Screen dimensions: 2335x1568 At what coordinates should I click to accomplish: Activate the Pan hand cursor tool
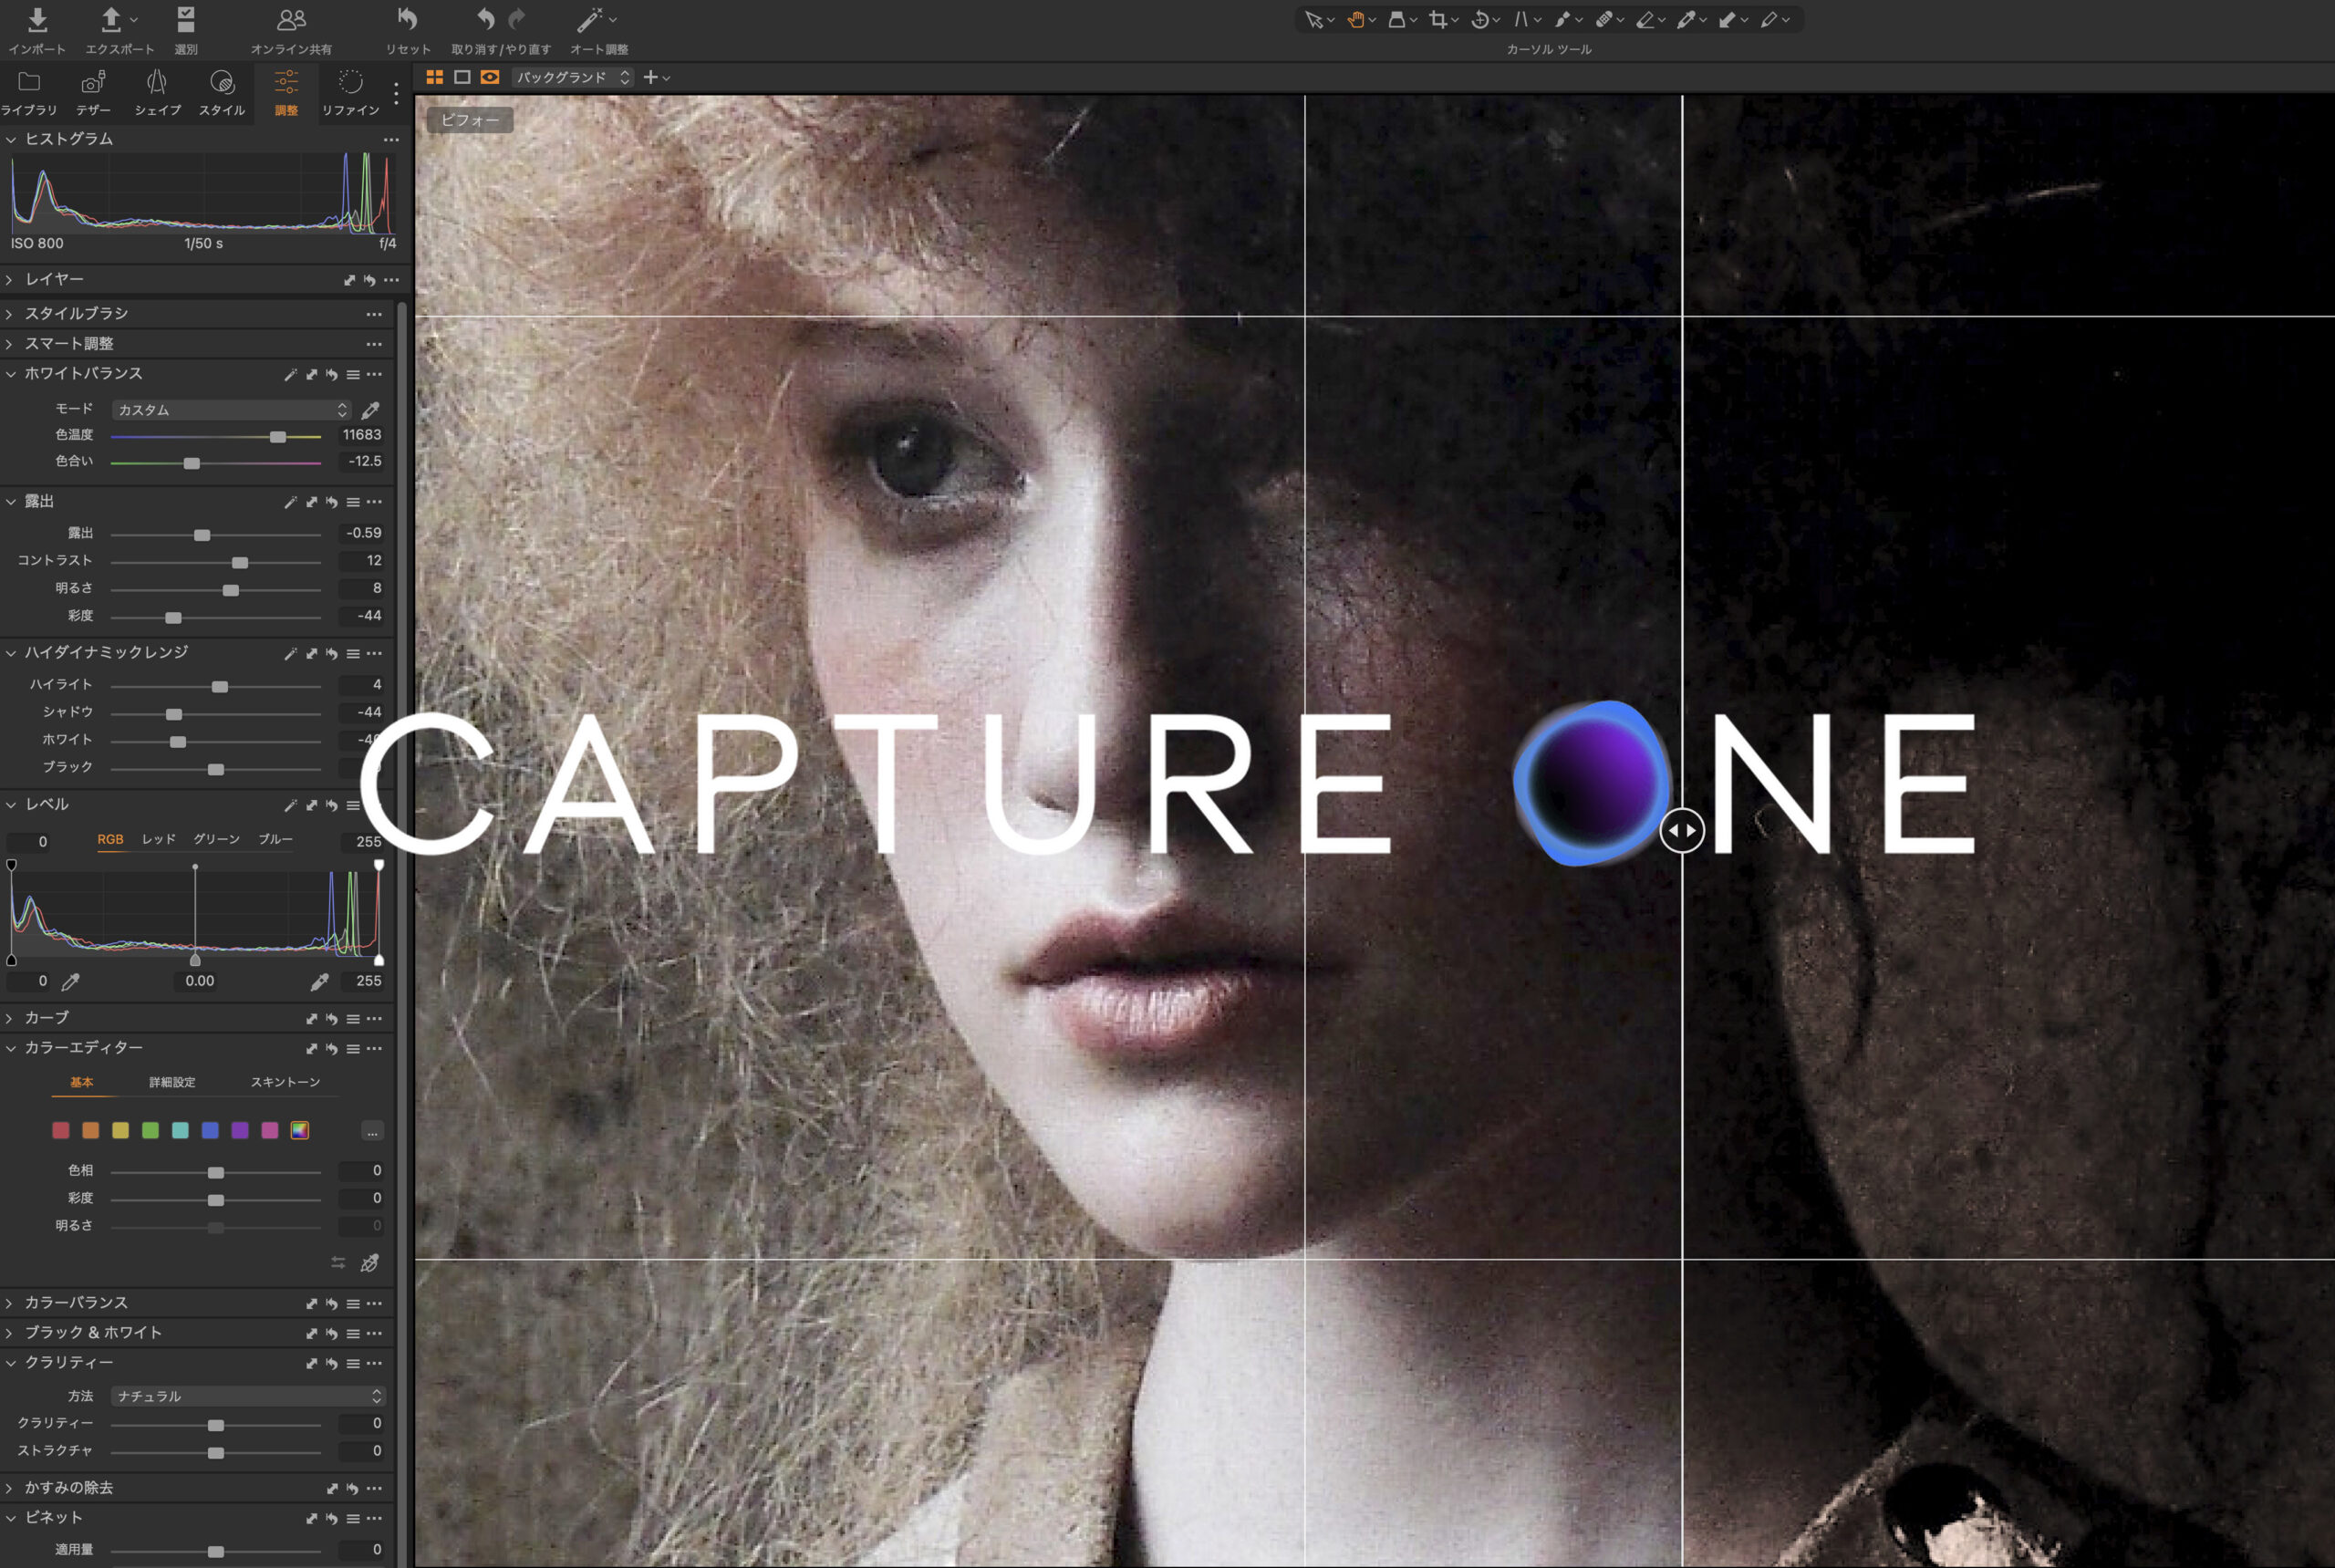[x=1356, y=20]
